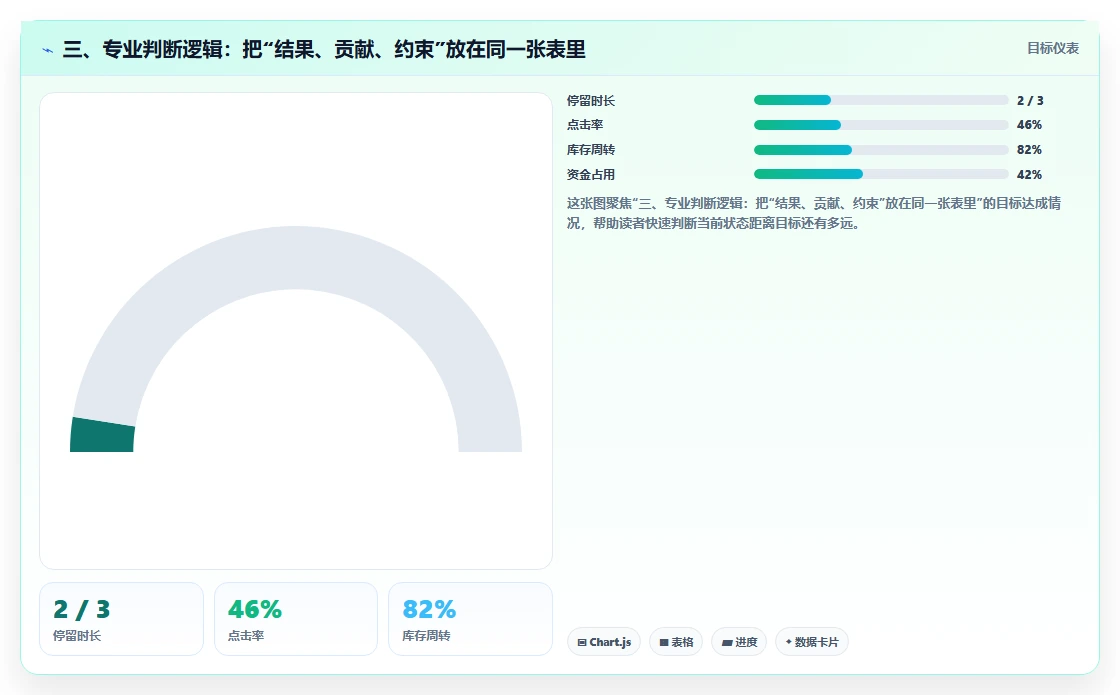Select the 82% 库存周转 data card
The width and height of the screenshot is (1120, 695).
pos(470,619)
